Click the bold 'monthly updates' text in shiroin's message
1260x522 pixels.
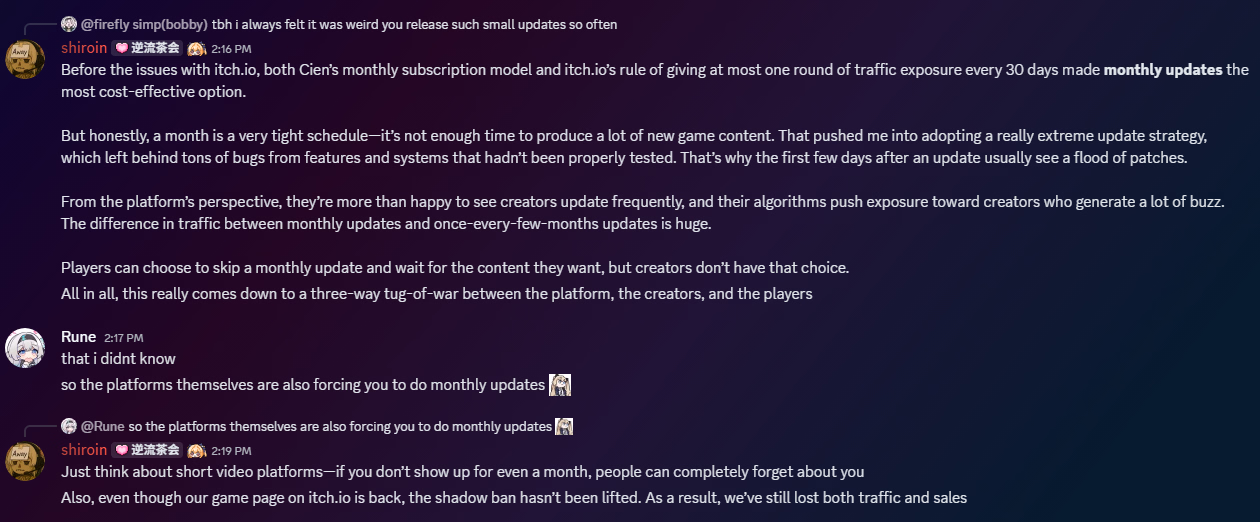tap(1163, 70)
